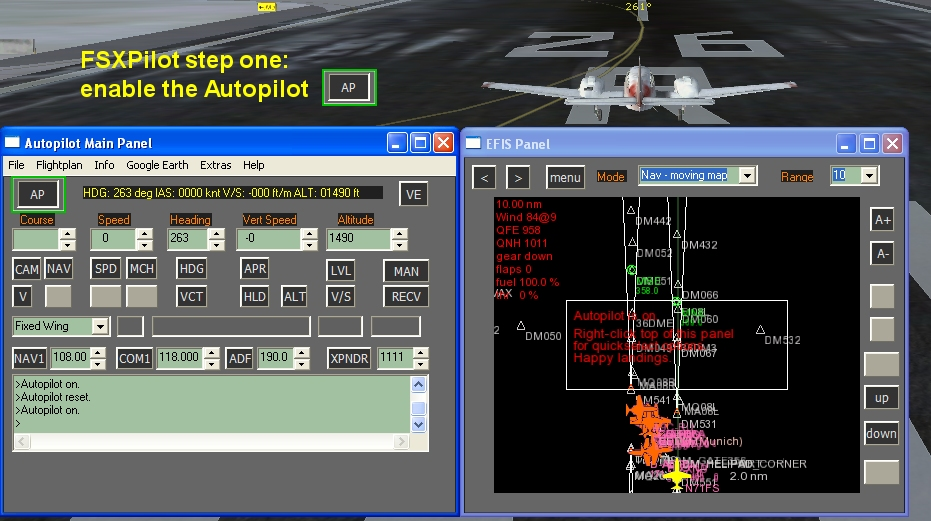Increase NAV1 frequency with up arrow

coord(98,353)
